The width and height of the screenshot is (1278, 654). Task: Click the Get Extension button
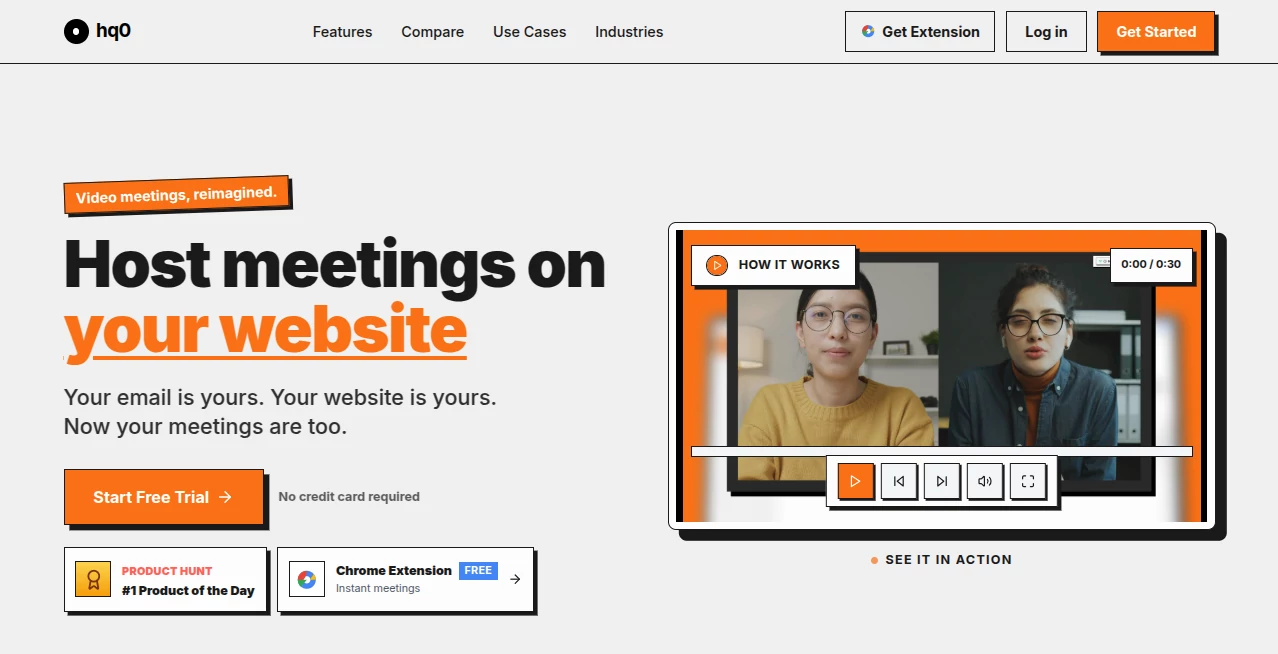pyautogui.click(x=920, y=32)
